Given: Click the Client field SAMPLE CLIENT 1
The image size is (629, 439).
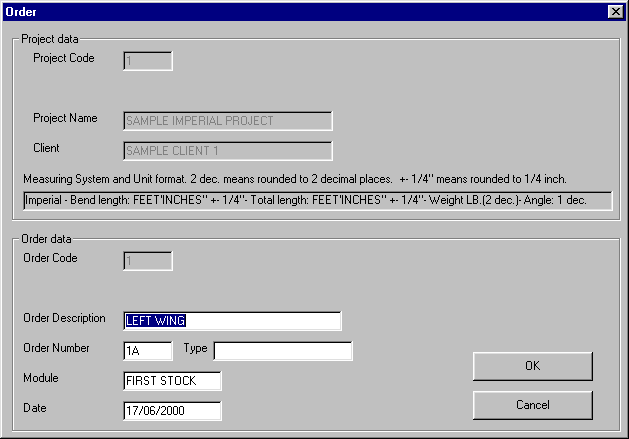Looking at the screenshot, I should point(227,151).
